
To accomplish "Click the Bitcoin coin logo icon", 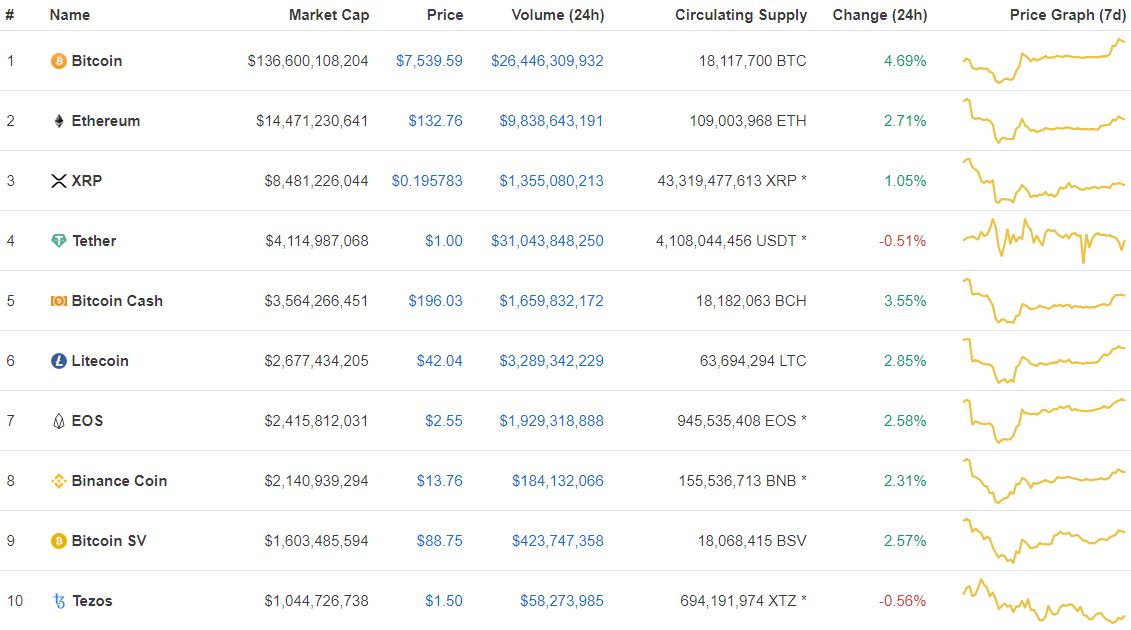I will tap(58, 61).
